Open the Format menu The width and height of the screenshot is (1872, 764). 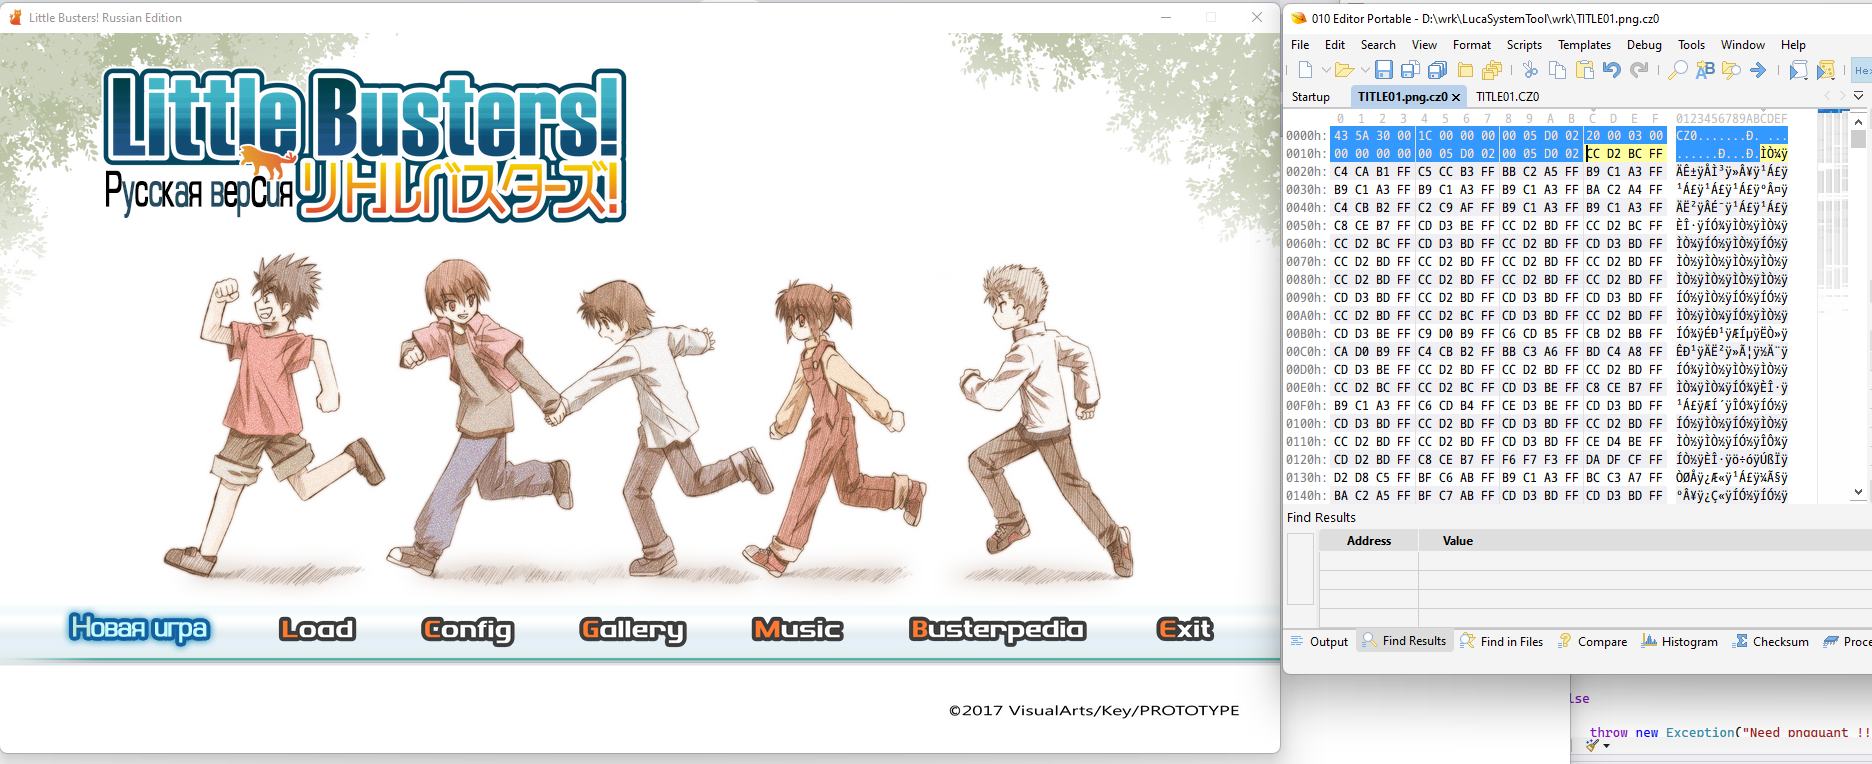click(x=1472, y=45)
